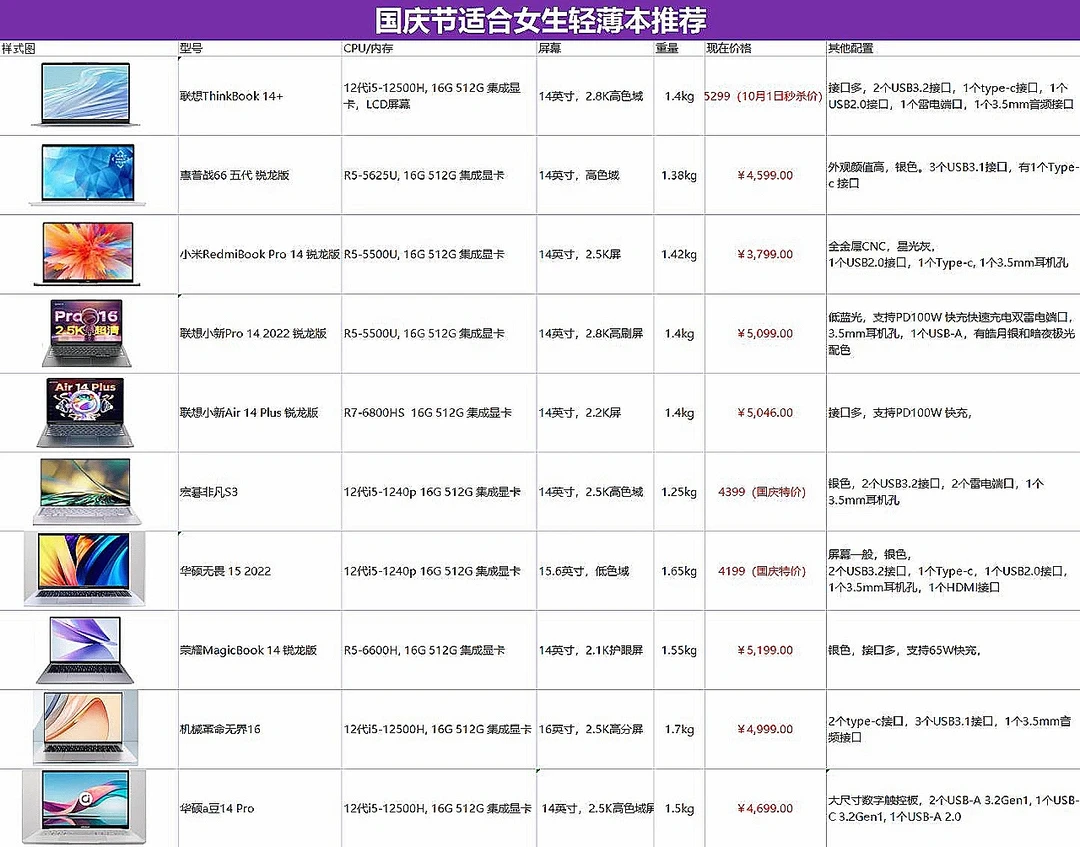Select the 小新Air 14 Plus laptop image

[85, 412]
